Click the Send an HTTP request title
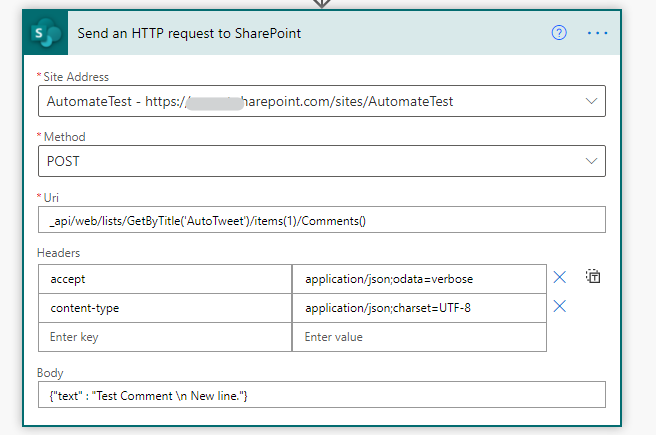 (189, 33)
